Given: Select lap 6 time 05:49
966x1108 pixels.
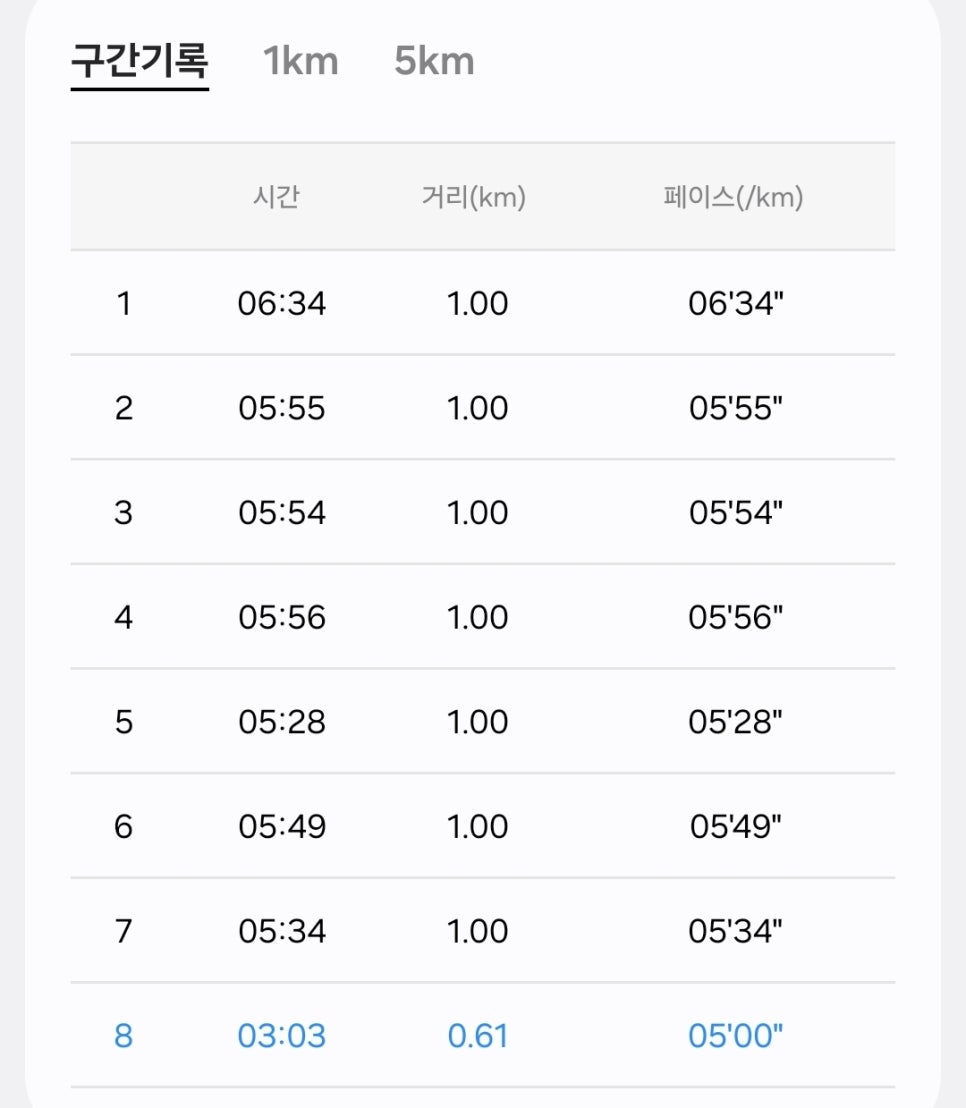Looking at the screenshot, I should 281,826.
